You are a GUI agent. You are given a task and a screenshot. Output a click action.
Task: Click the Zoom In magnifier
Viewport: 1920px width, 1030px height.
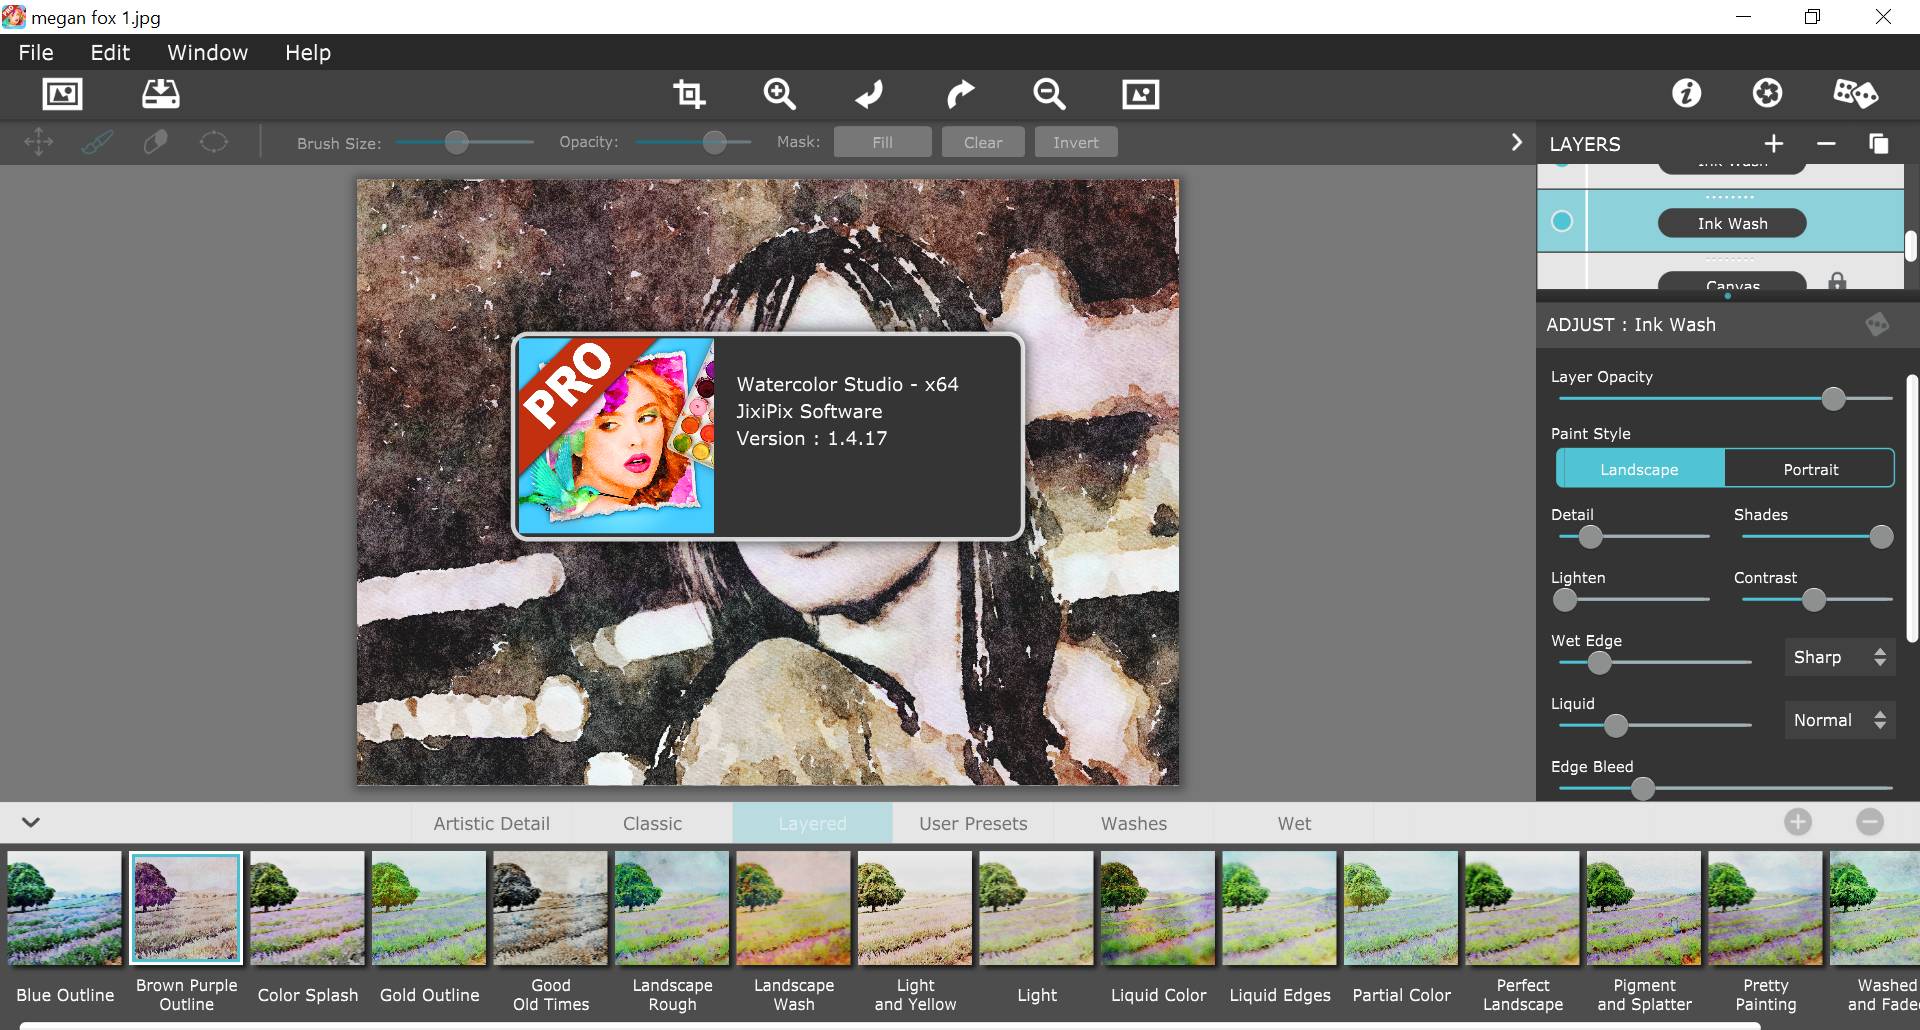coord(779,94)
